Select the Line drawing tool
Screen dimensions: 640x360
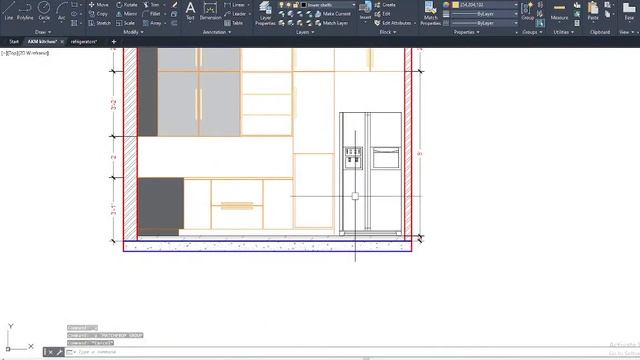click(x=9, y=11)
